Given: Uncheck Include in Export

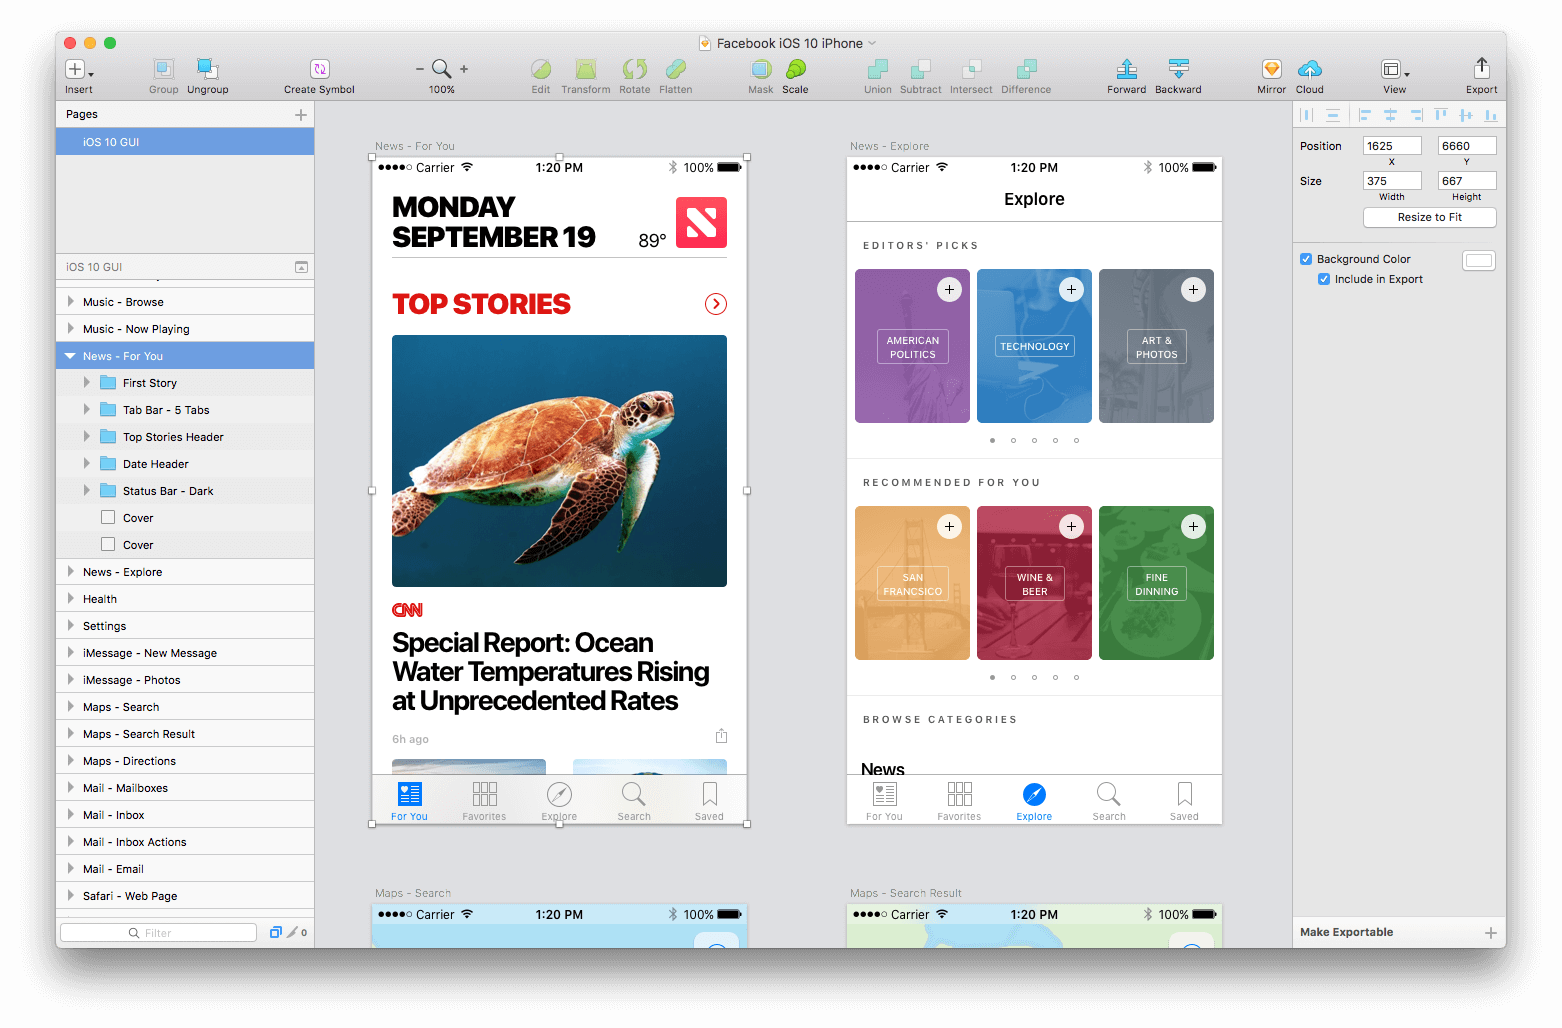Looking at the screenshot, I should (x=1324, y=279).
